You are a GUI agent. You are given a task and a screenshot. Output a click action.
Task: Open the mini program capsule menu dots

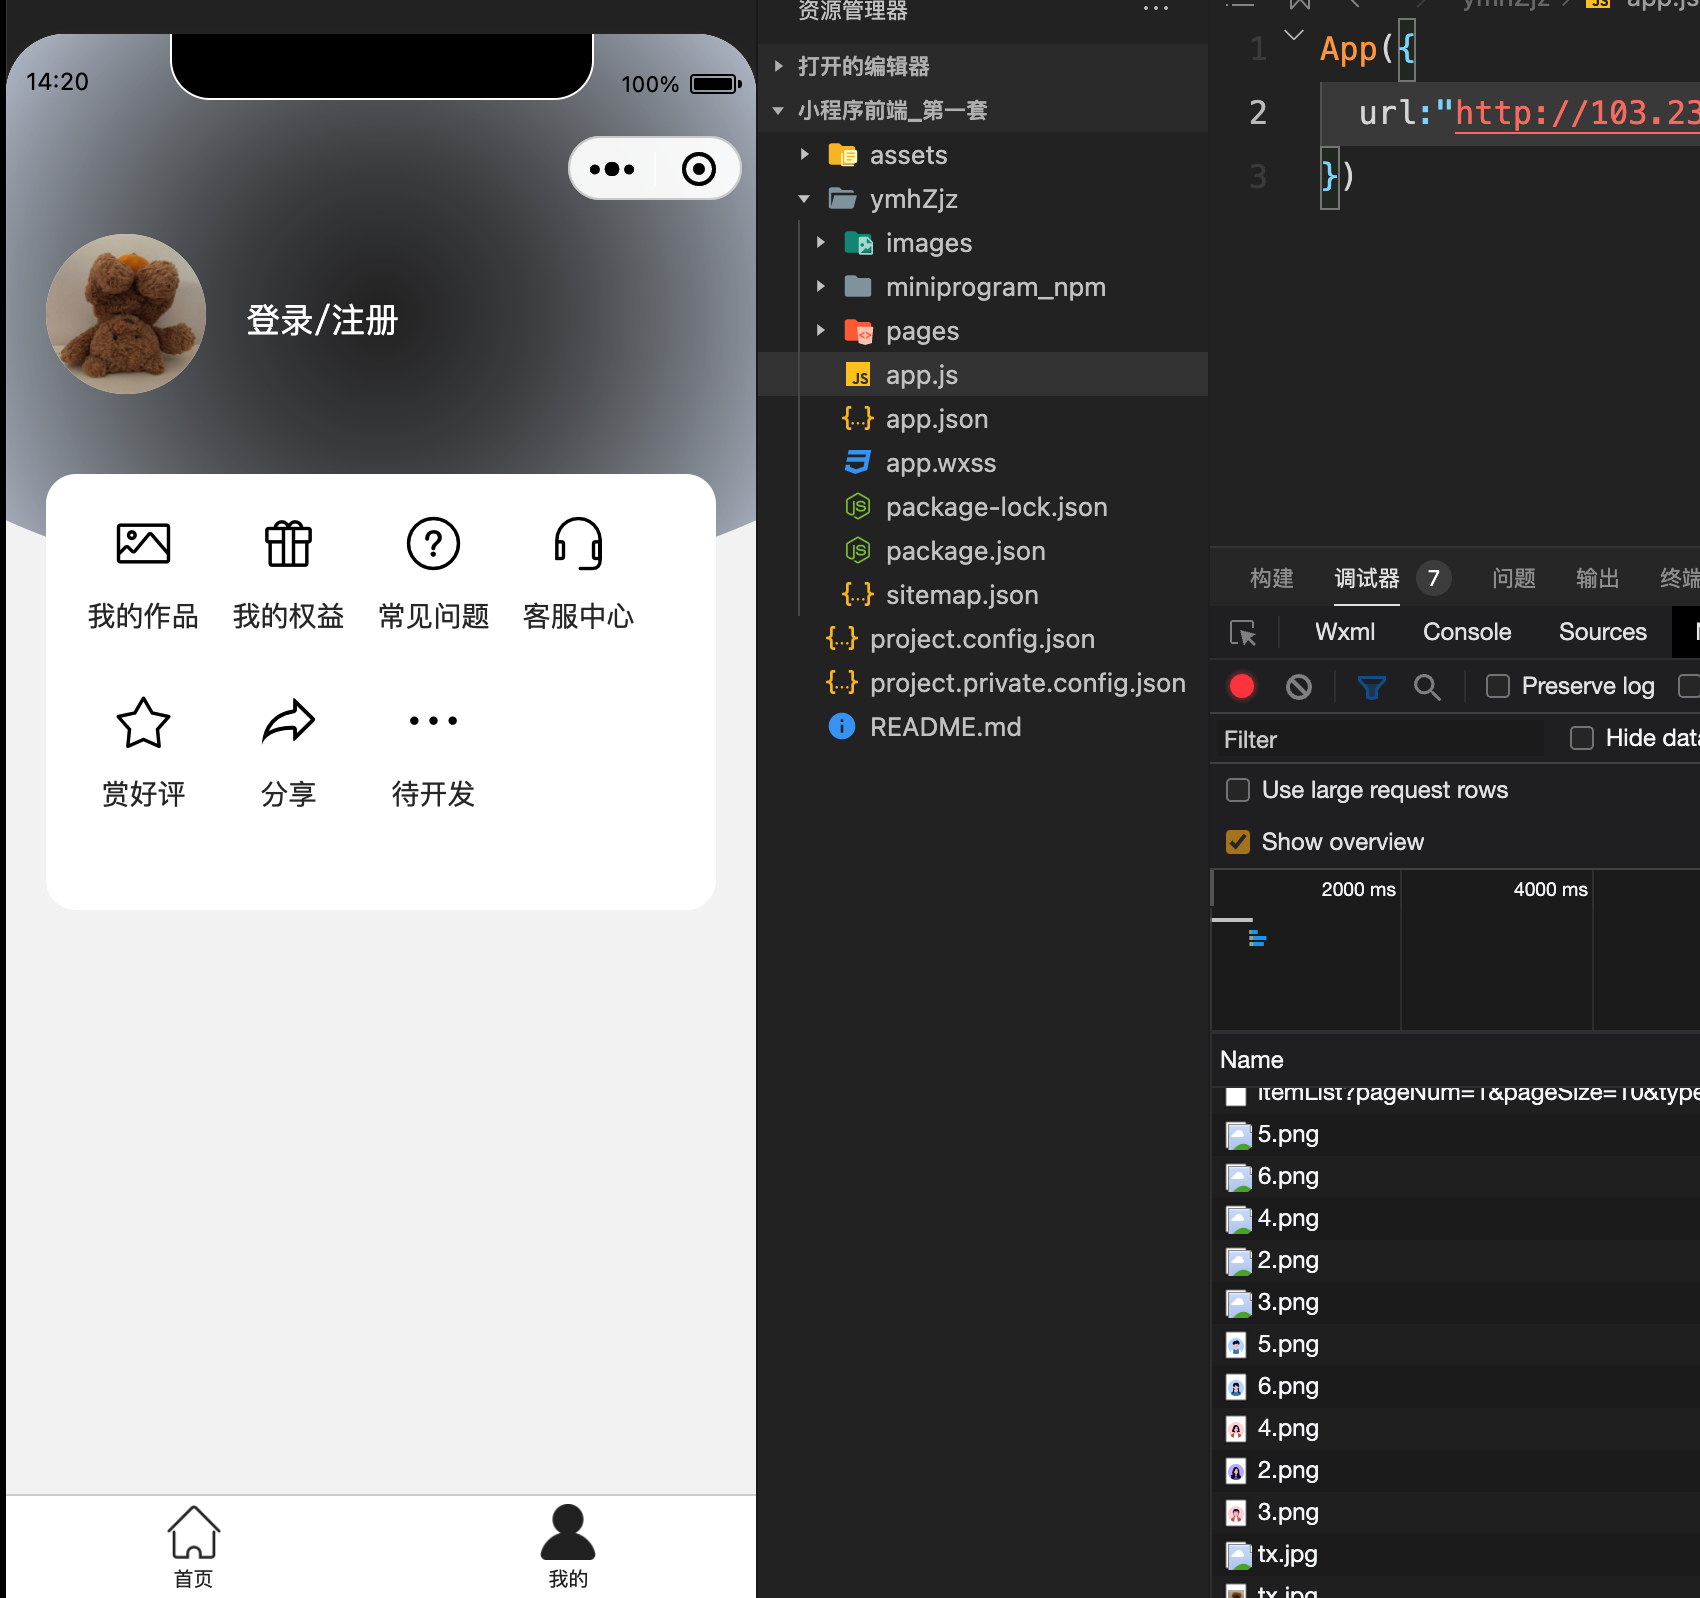pos(612,169)
